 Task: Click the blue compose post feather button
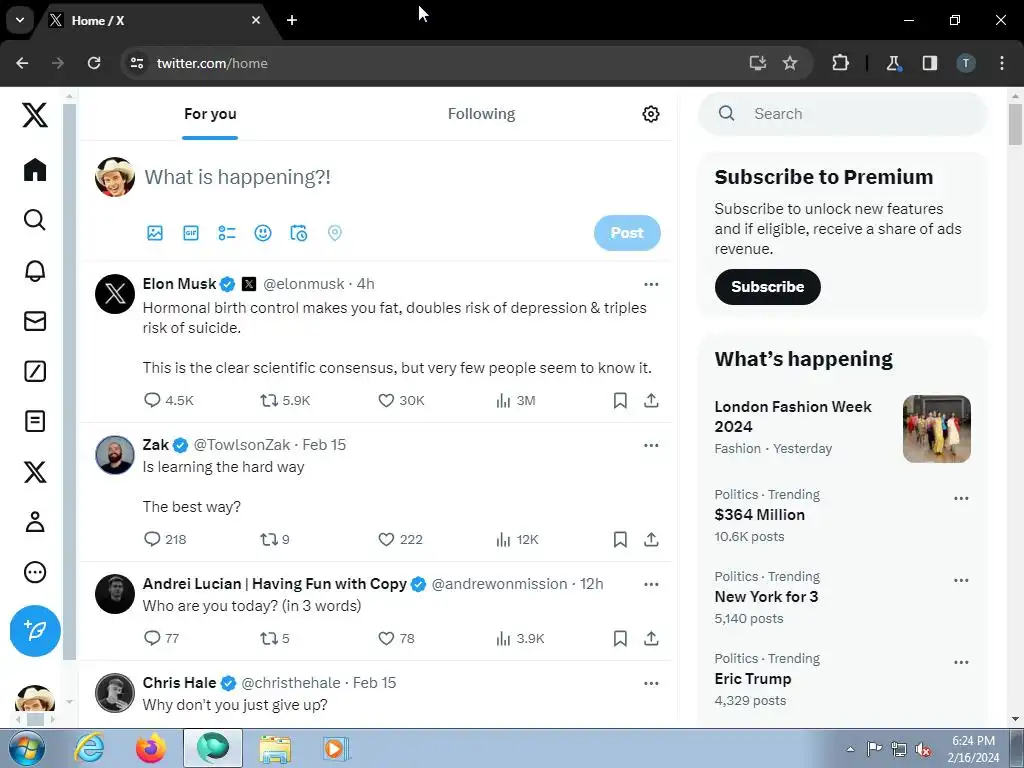[35, 631]
